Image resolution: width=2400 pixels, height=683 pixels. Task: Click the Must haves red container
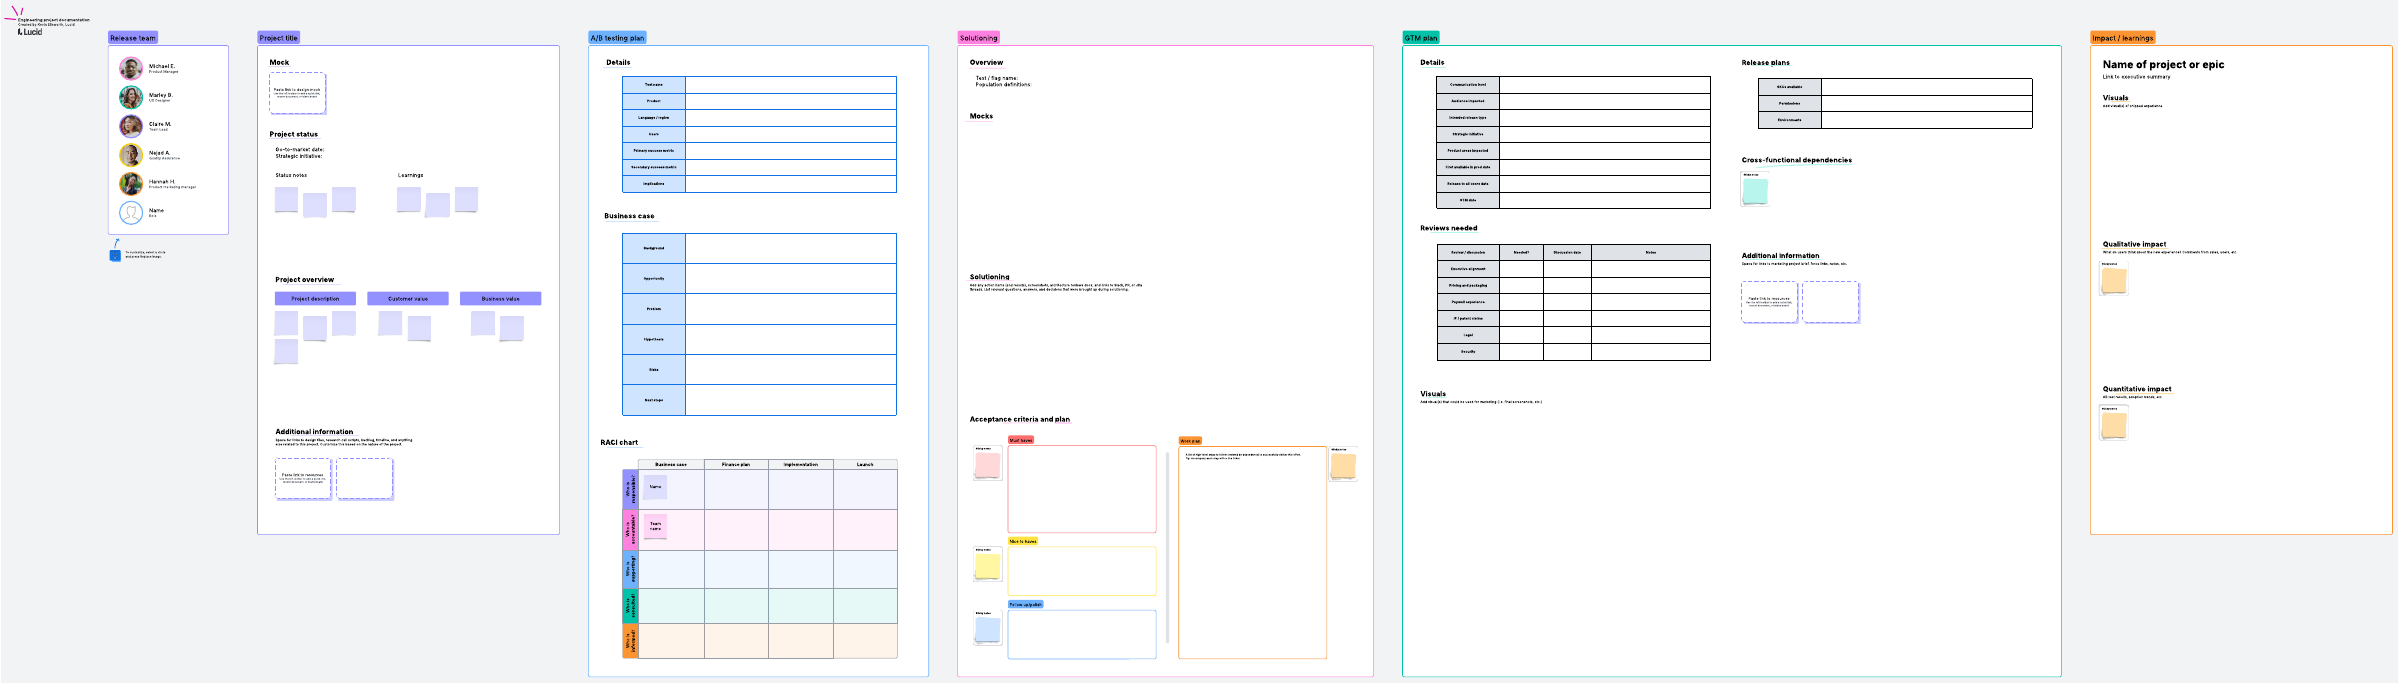click(x=1081, y=489)
